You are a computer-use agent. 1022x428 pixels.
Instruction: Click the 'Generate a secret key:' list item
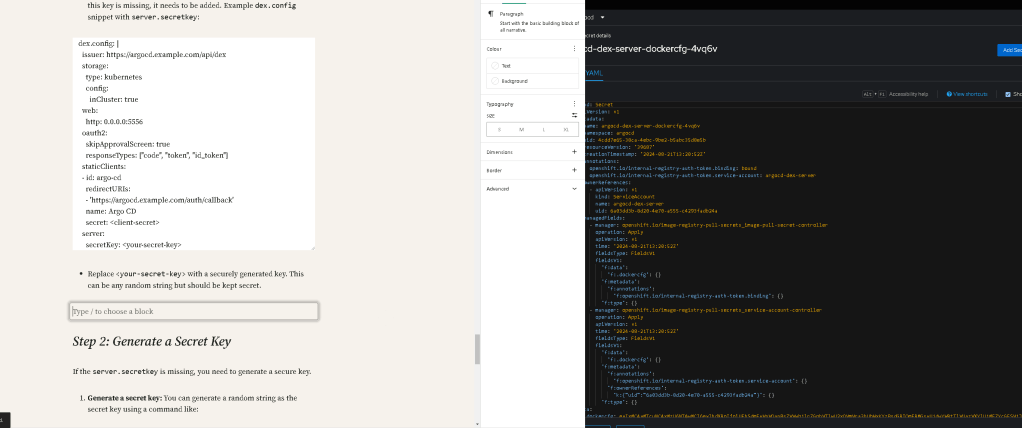[x=192, y=403]
